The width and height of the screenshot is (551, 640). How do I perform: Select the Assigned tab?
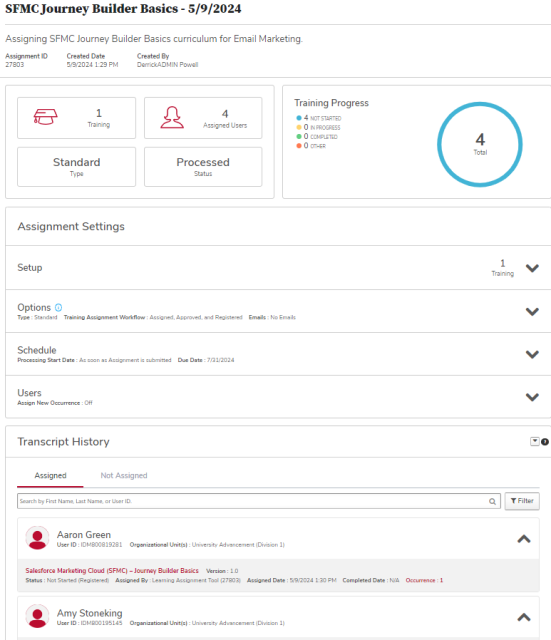coord(50,476)
